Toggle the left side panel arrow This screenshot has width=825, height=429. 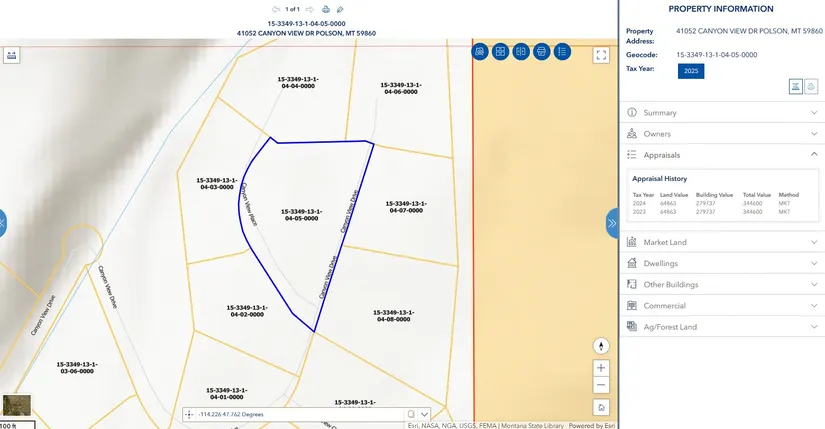(x=3, y=222)
